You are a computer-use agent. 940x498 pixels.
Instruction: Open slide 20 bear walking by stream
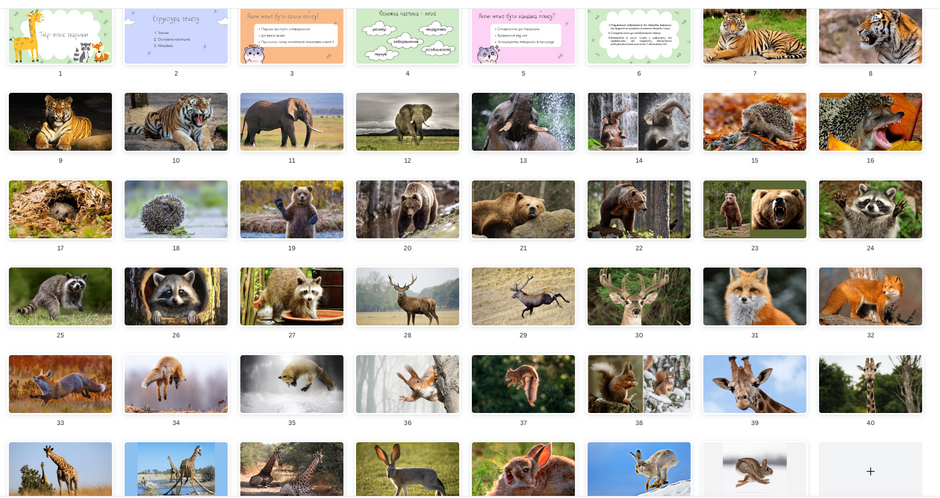(407, 209)
